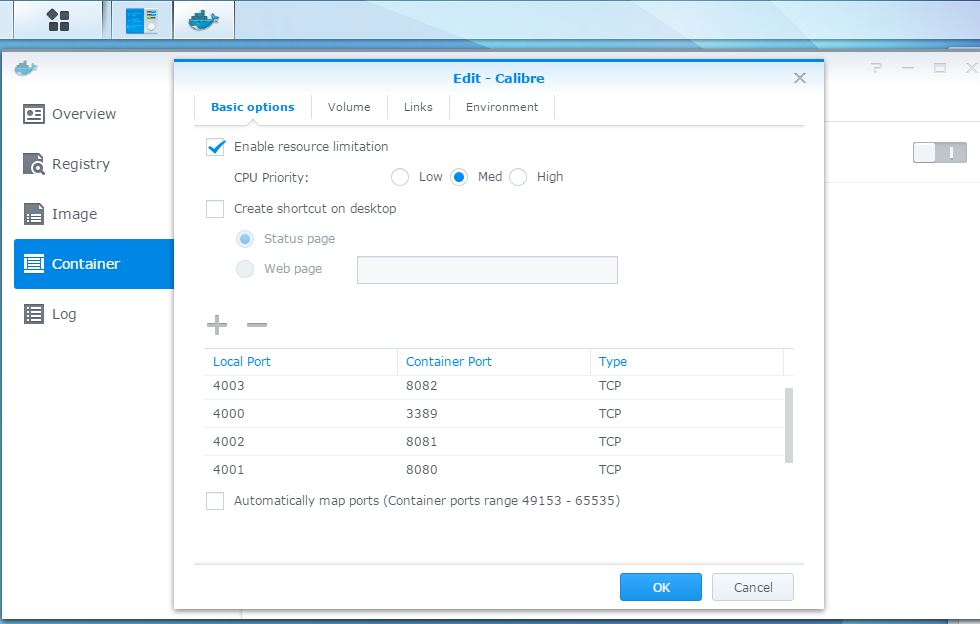Viewport: 980px width, 624px height.
Task: Select the Docker whale taskbar icon
Action: click(x=204, y=20)
